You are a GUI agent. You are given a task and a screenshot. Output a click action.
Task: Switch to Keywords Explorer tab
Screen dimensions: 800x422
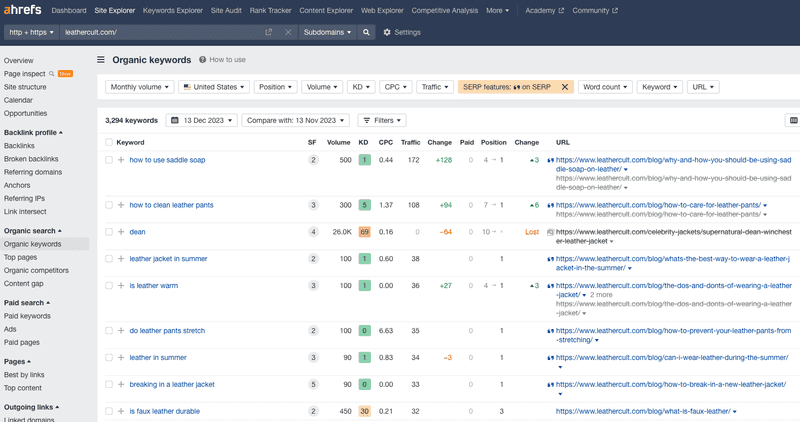(173, 10)
